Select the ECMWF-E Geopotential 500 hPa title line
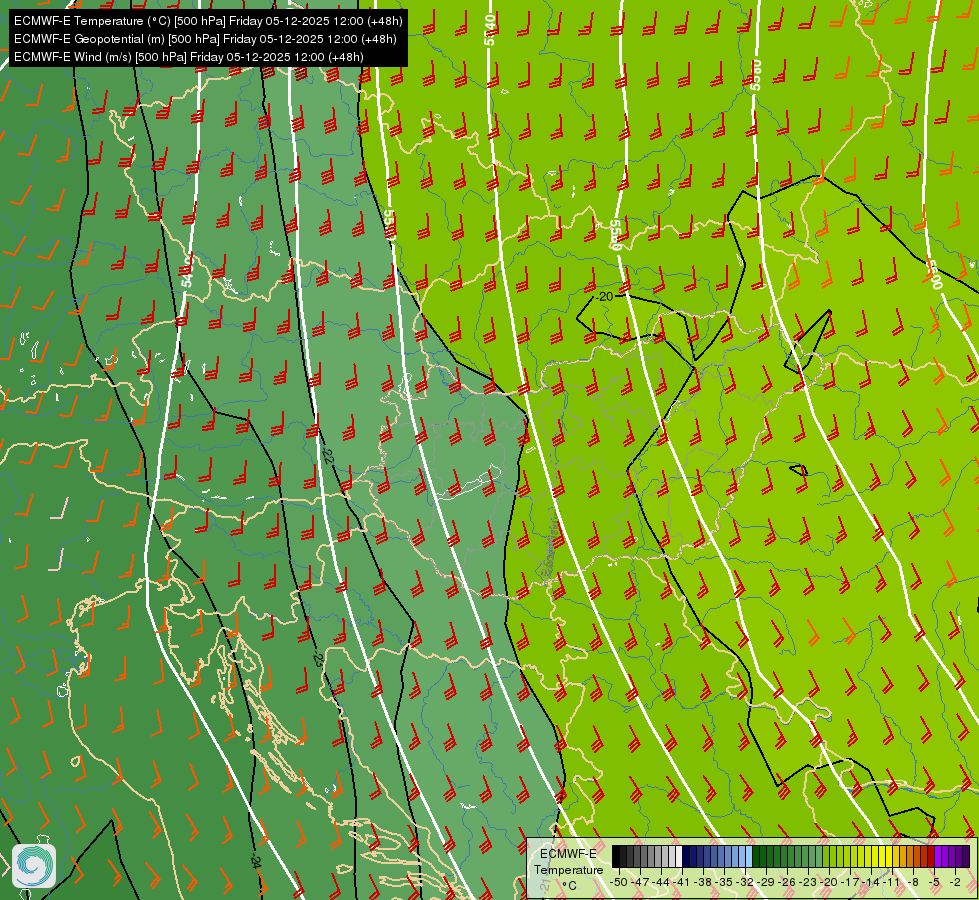The width and height of the screenshot is (979, 900). click(205, 39)
